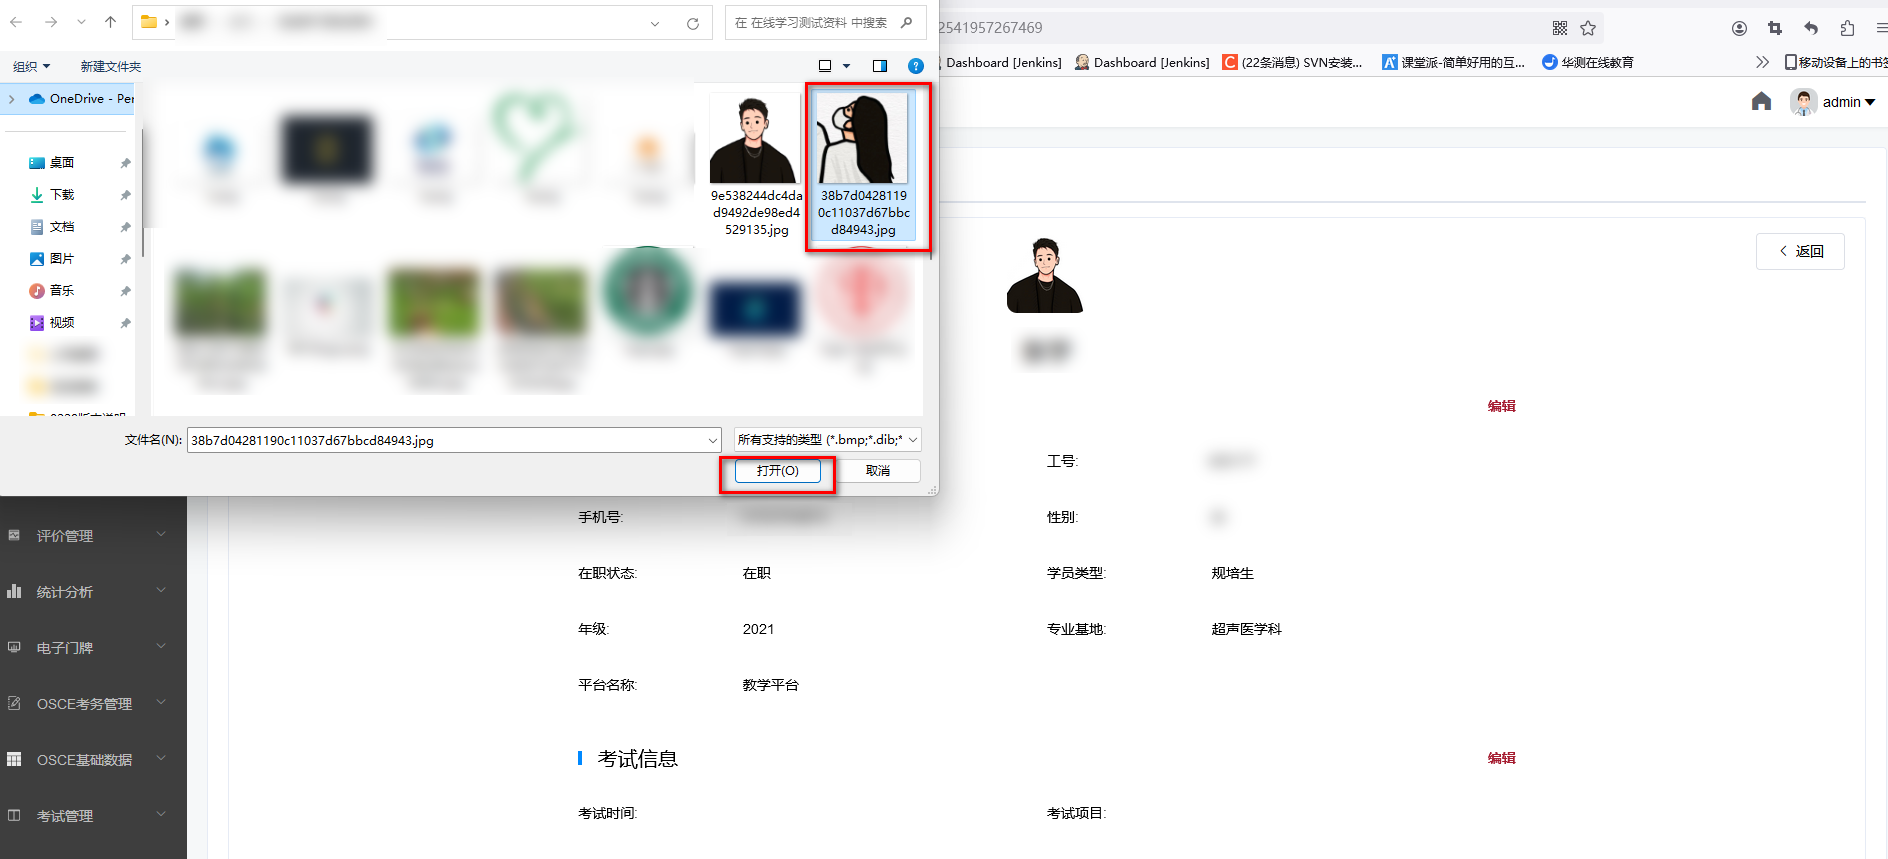Expand 考试管理 sidebar menu
The image size is (1888, 859).
click(94, 816)
